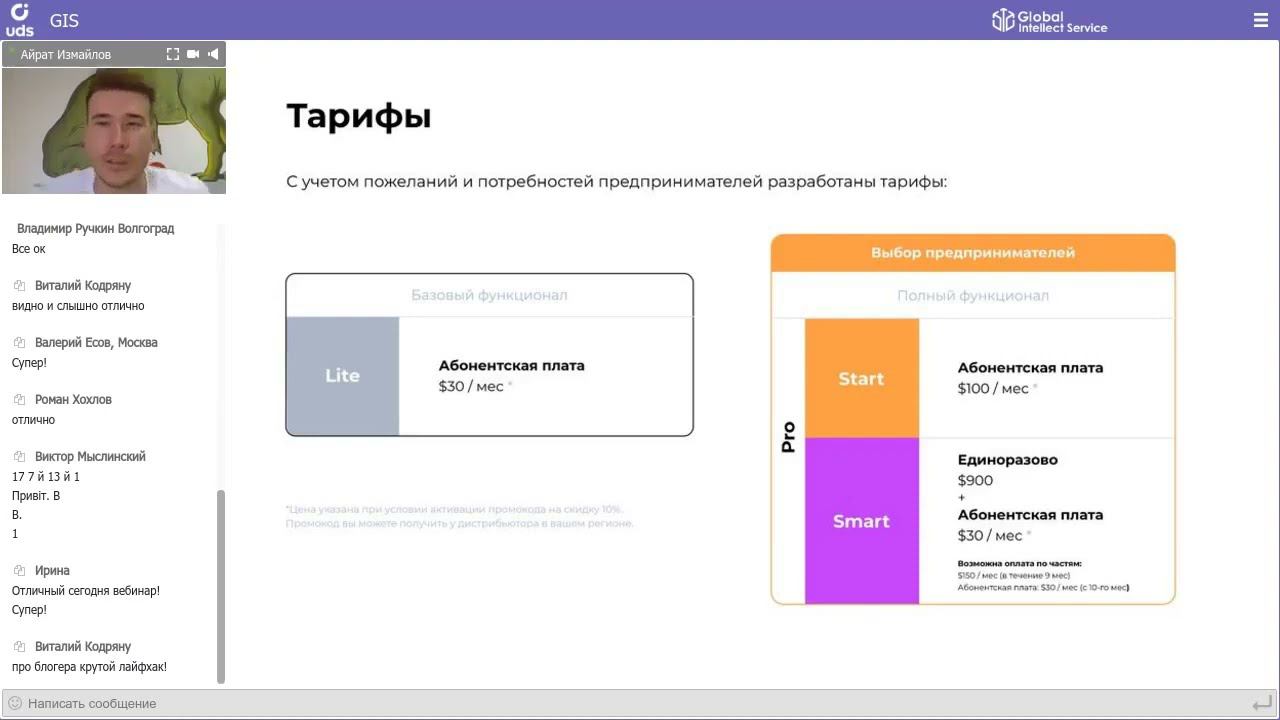This screenshot has height=720, width=1280.
Task: Toggle the presenter camera video icon
Action: 193,54
